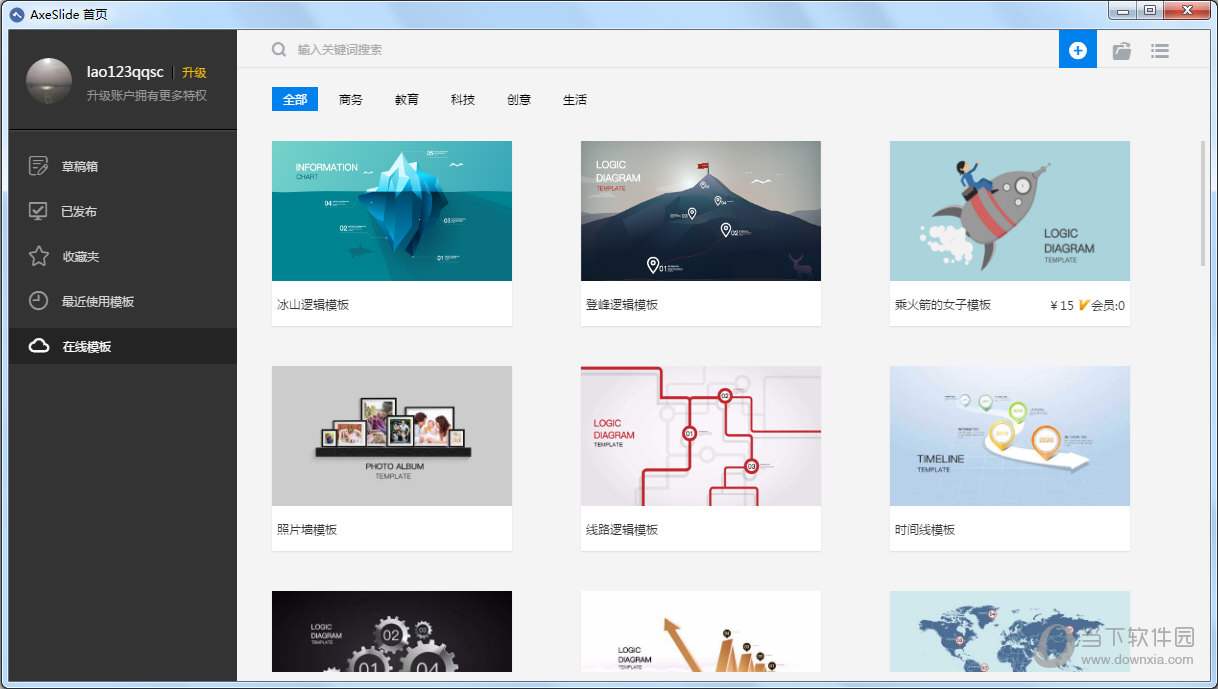
Task: Open the folder icon in top toolbar
Action: 1122,51
